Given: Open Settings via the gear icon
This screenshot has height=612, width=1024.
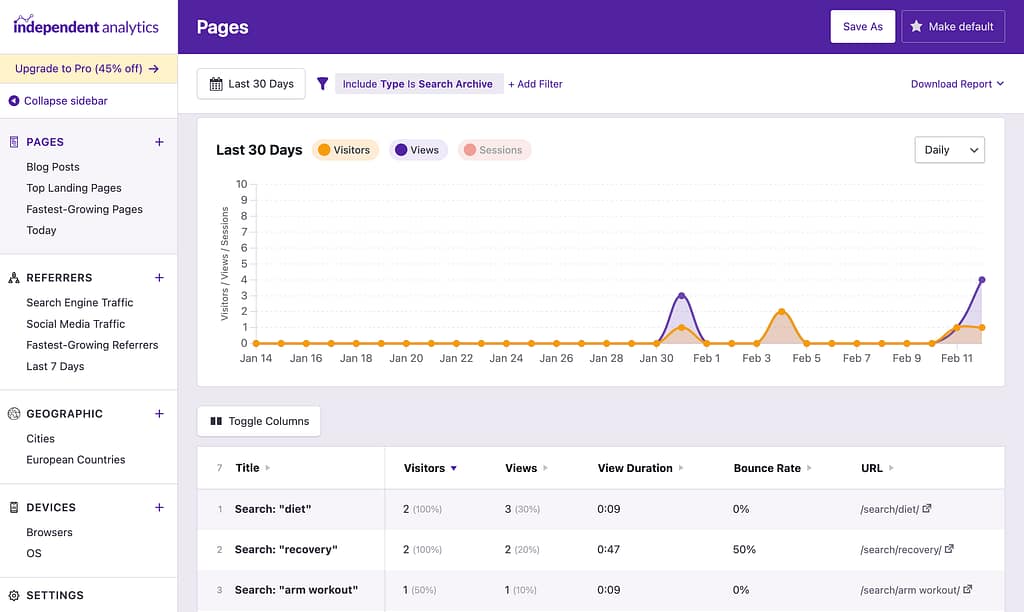Looking at the screenshot, I should click(12, 595).
